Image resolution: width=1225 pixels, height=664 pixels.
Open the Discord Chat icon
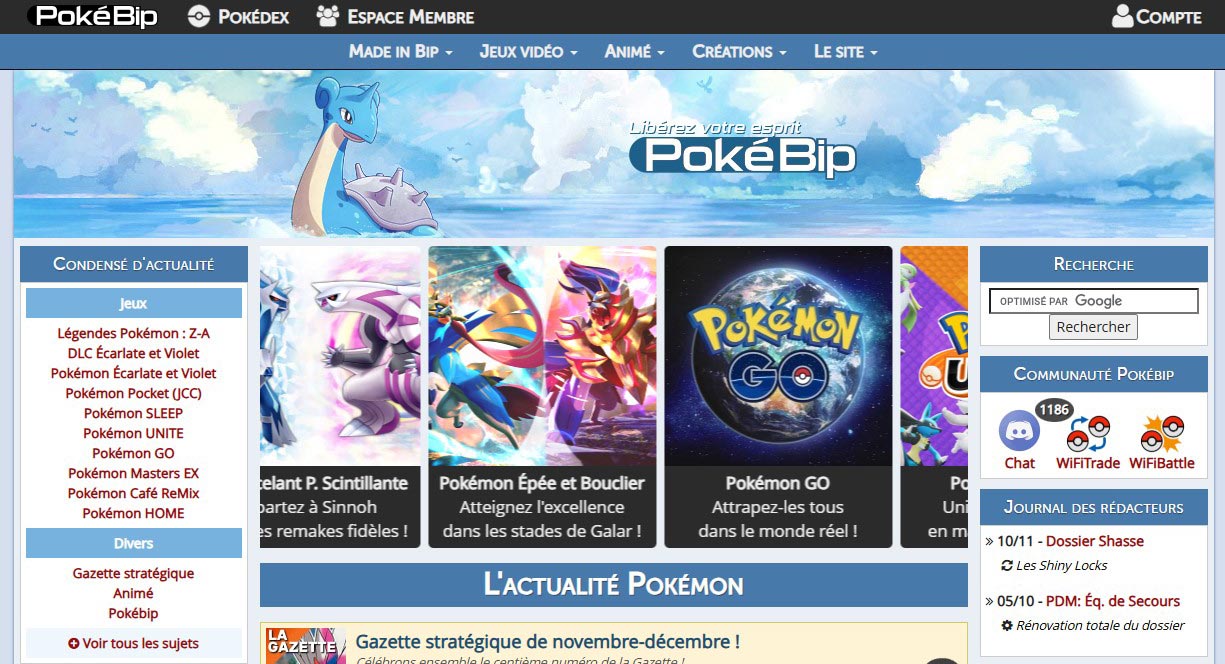coord(1019,431)
